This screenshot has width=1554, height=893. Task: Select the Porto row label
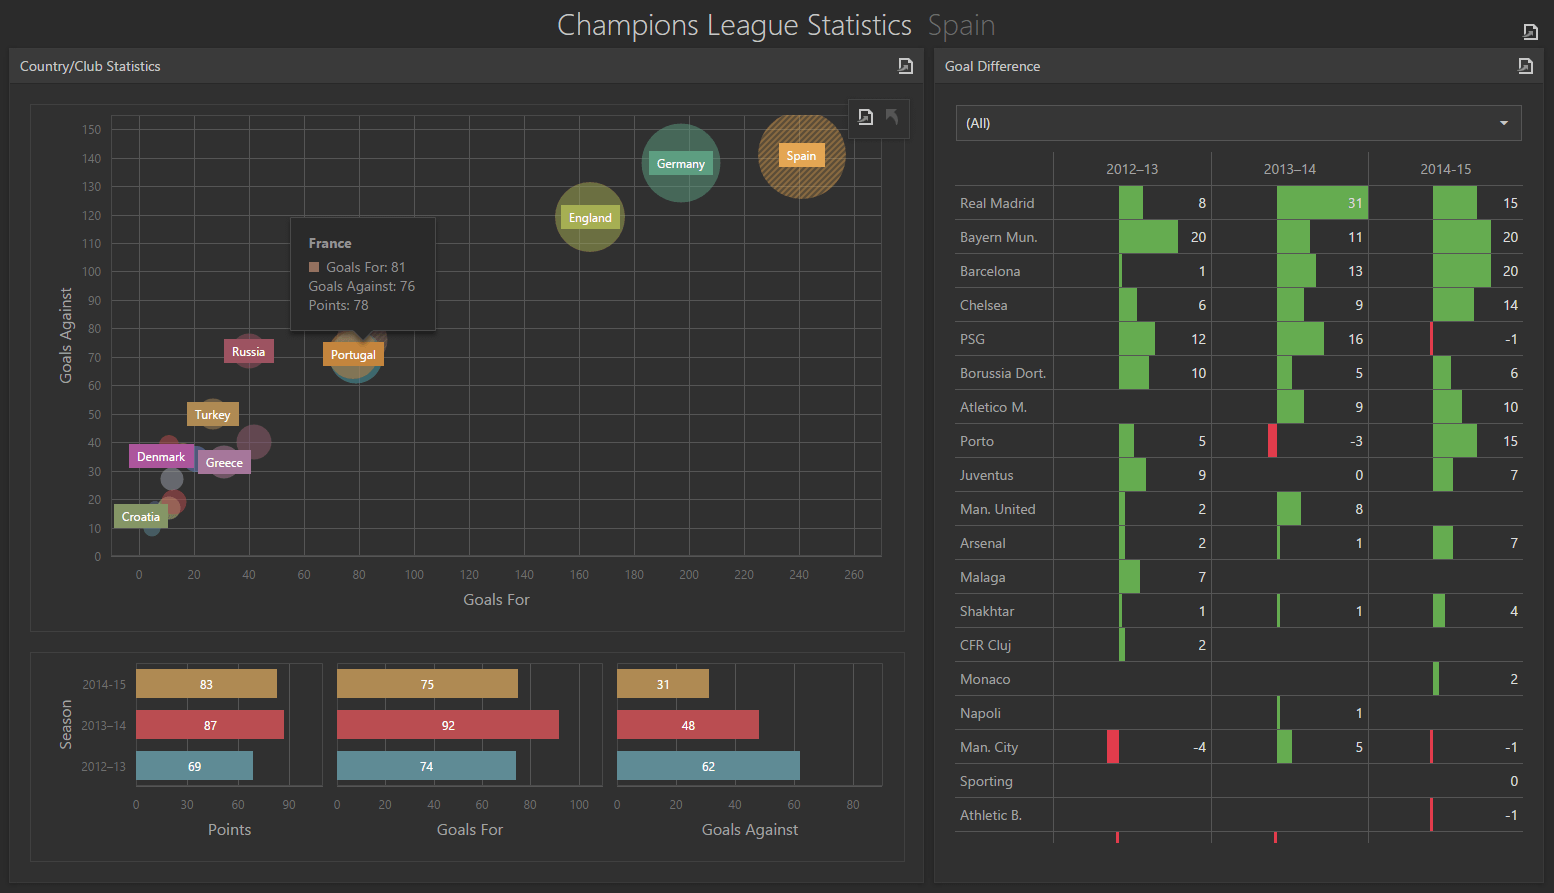pos(976,441)
